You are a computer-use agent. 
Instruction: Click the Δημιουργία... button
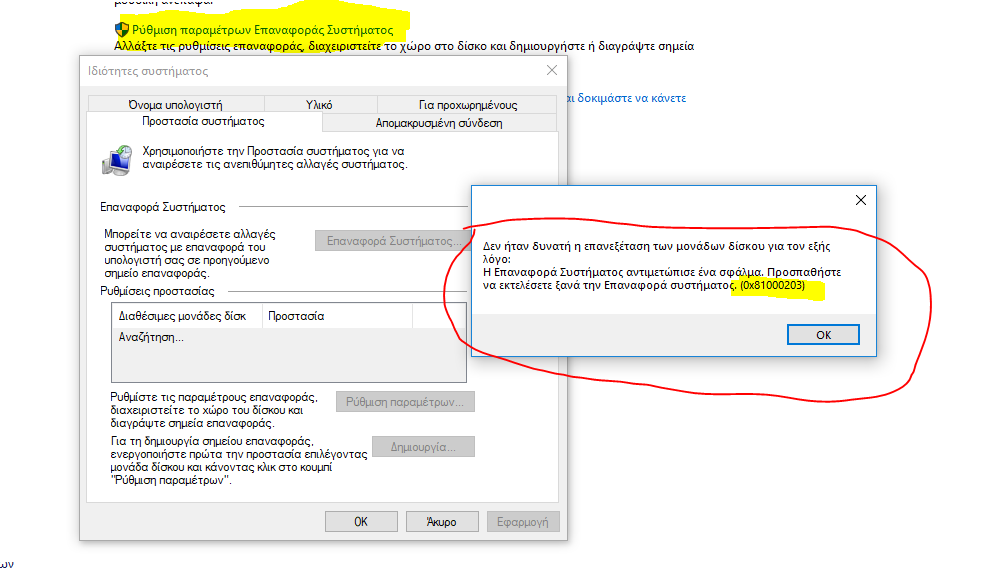423,447
